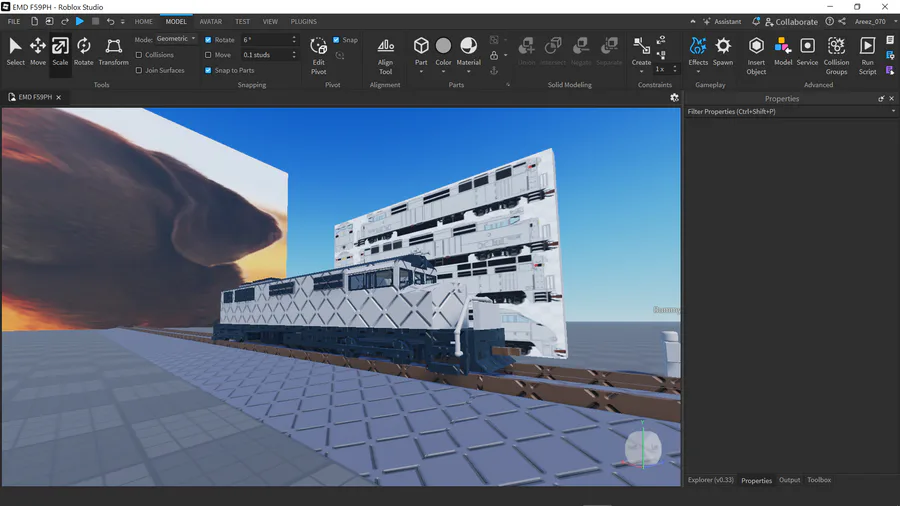Click the Model button in Advanced
The height and width of the screenshot is (506, 900).
783,51
